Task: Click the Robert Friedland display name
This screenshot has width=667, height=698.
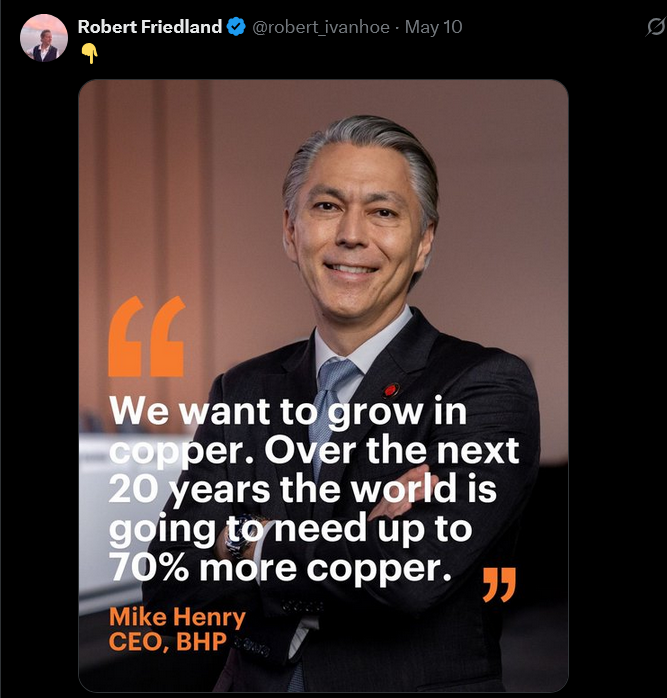Action: 150,27
